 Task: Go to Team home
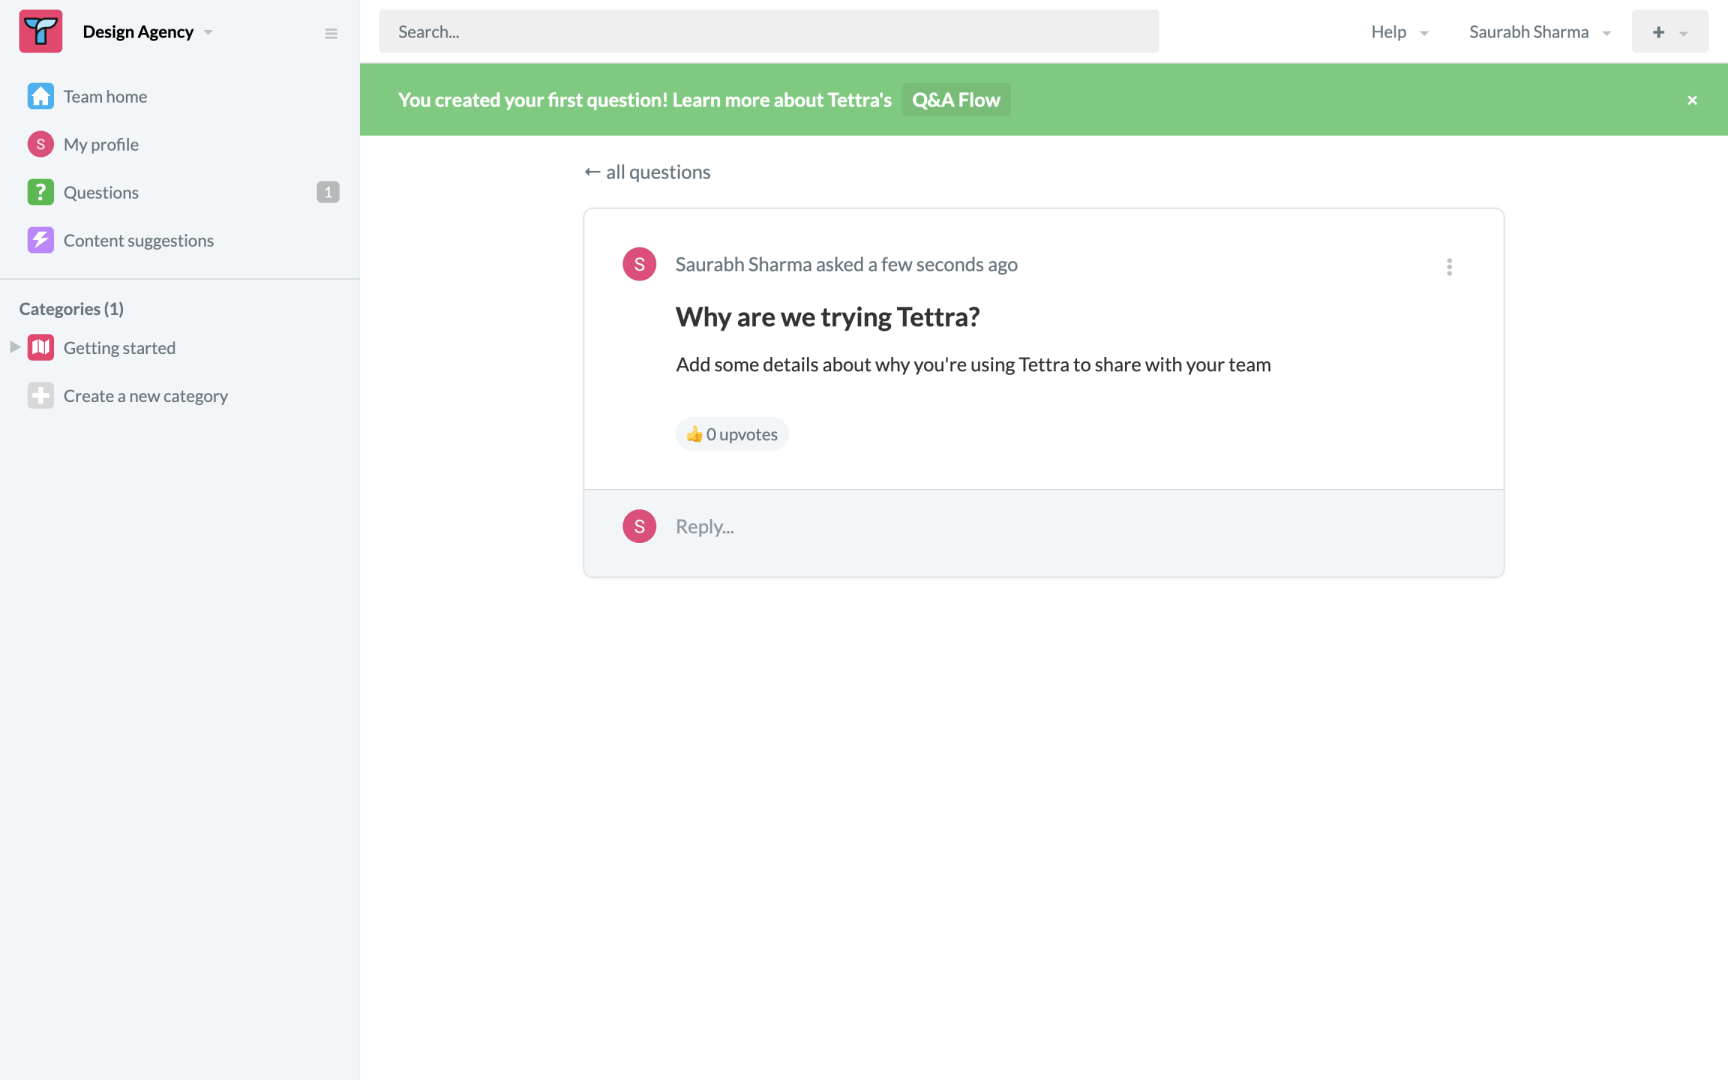[105, 96]
